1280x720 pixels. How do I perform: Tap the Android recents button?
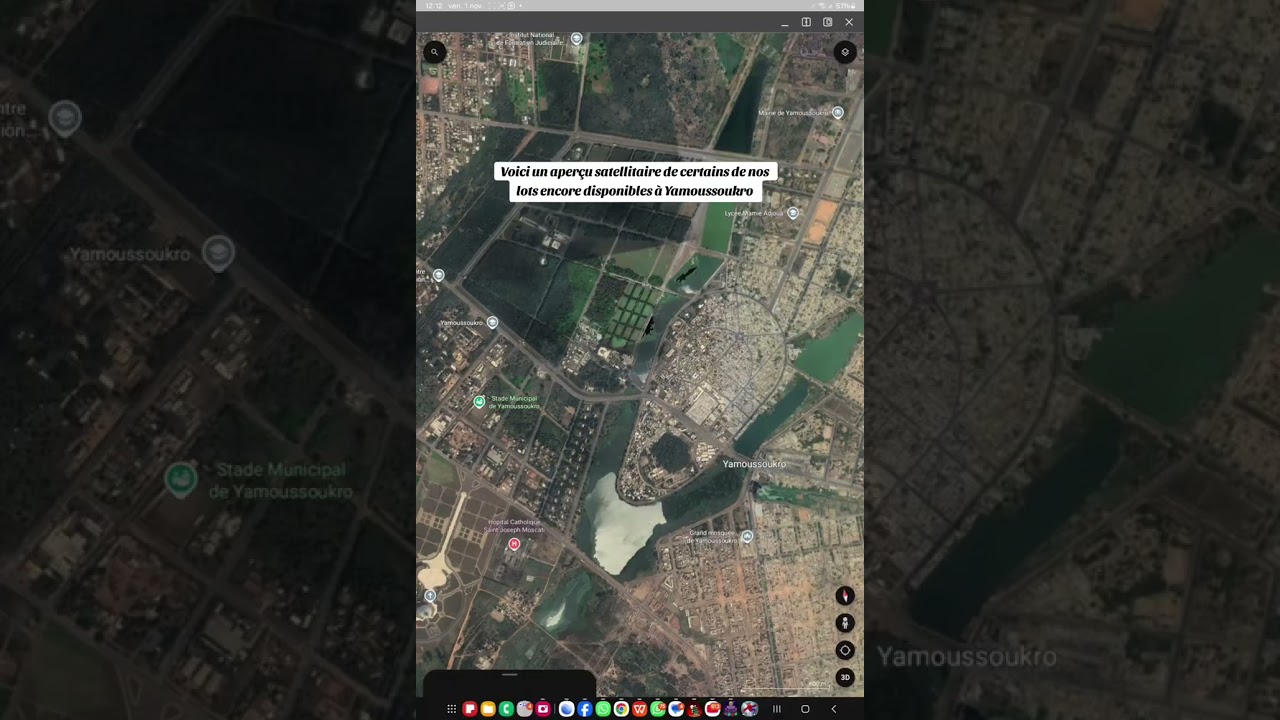tap(776, 709)
